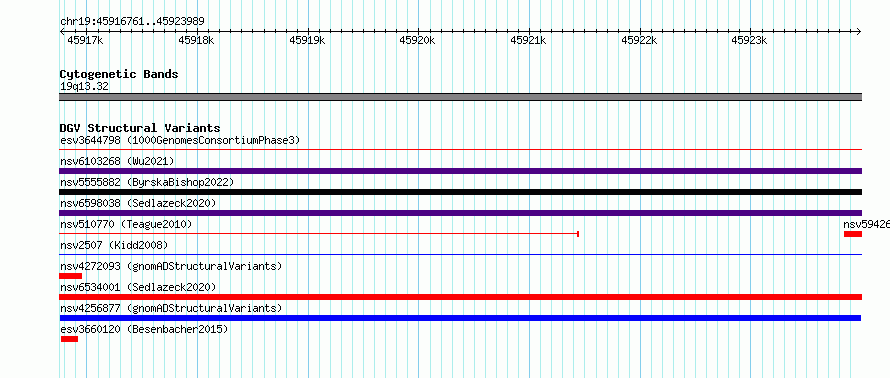The height and width of the screenshot is (378, 890).
Task: Open label esv3660120 (Besenbacher2015)
Action: pos(144,329)
